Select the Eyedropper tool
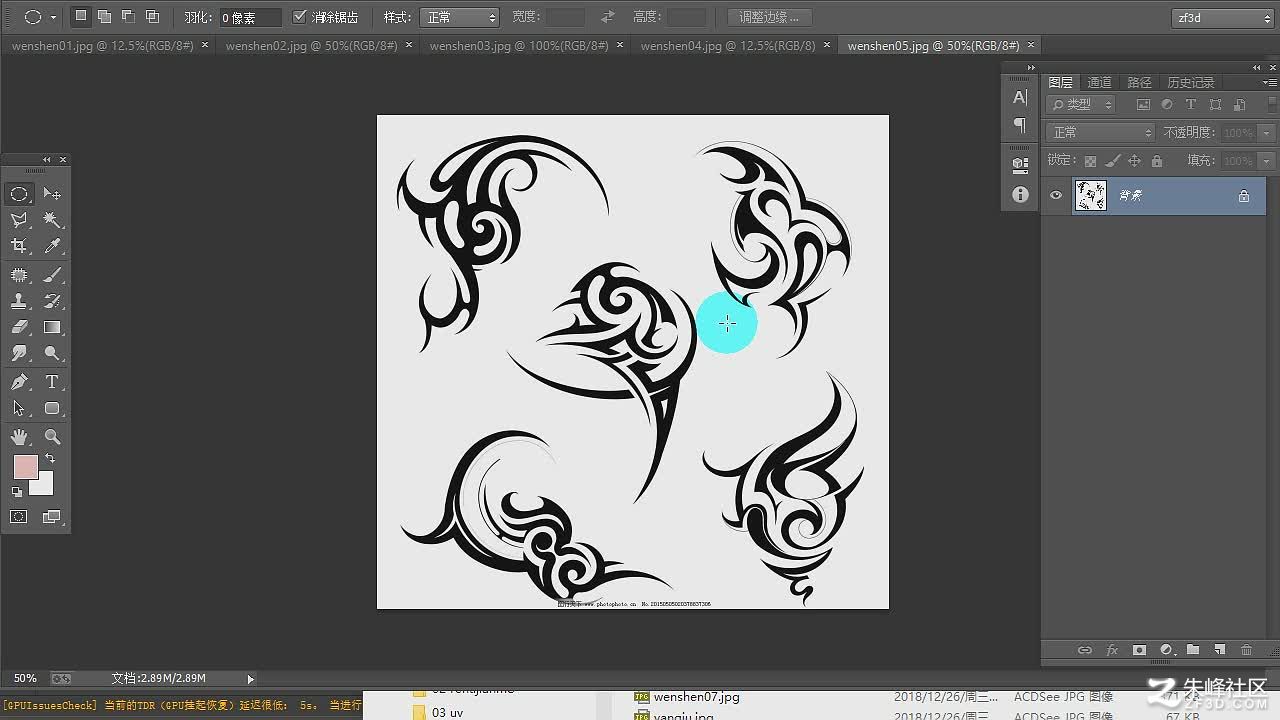1280x720 pixels. point(52,246)
